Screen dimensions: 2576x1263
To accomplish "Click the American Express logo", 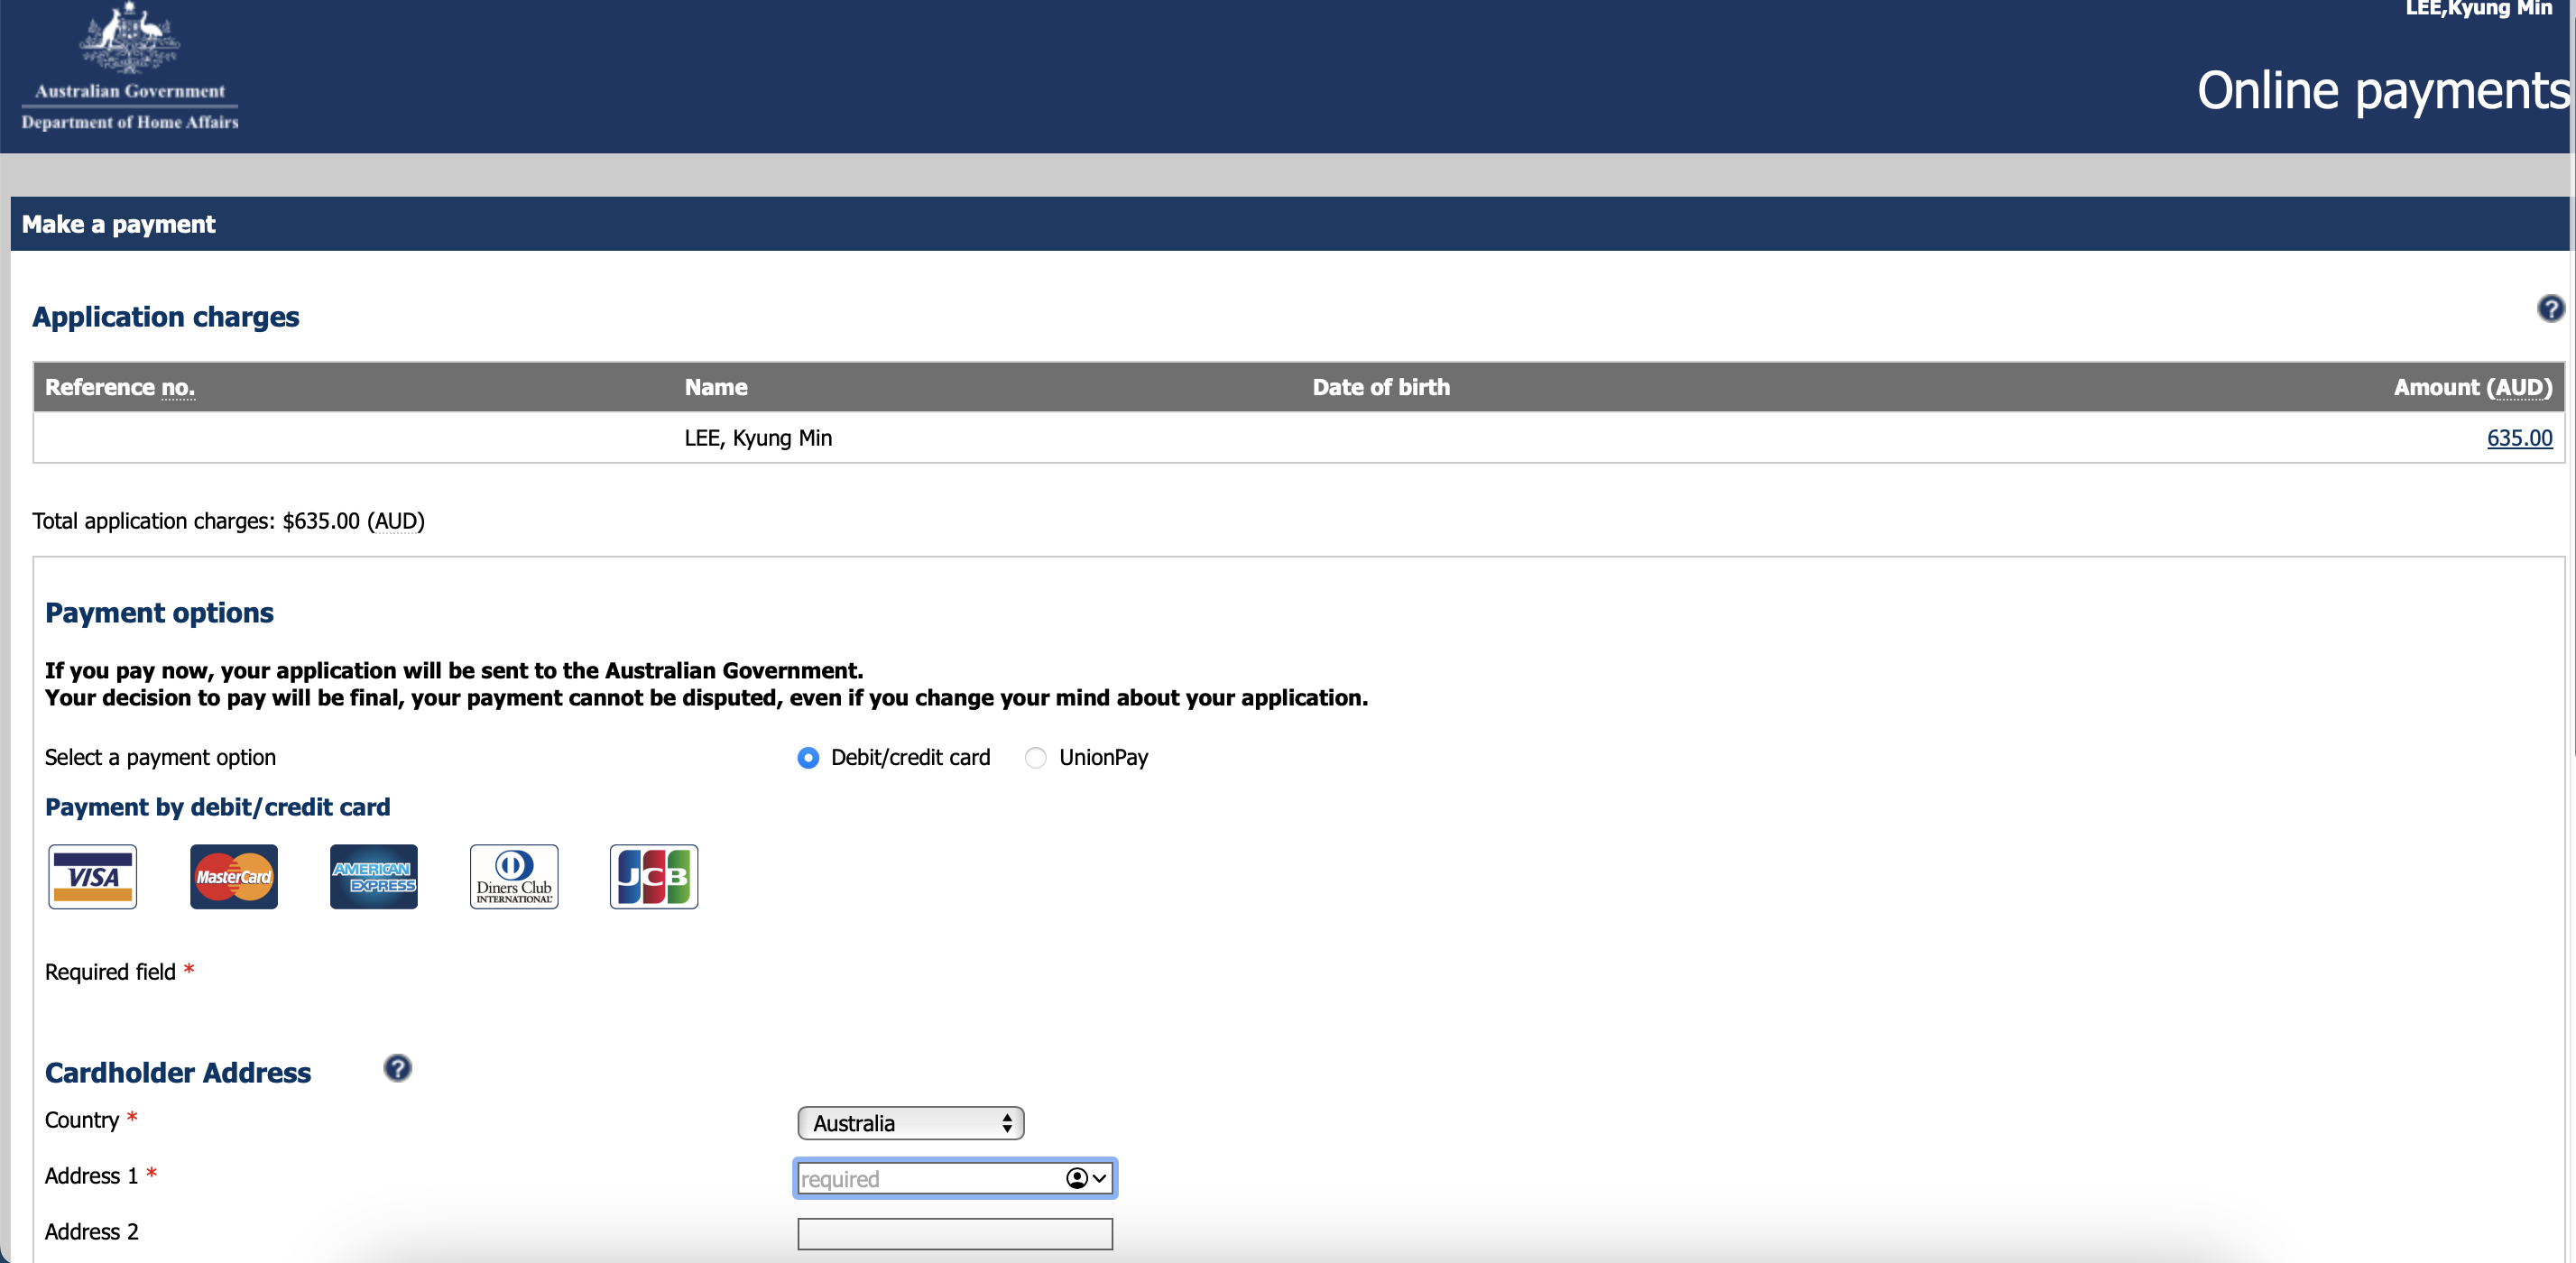I will click(x=374, y=877).
